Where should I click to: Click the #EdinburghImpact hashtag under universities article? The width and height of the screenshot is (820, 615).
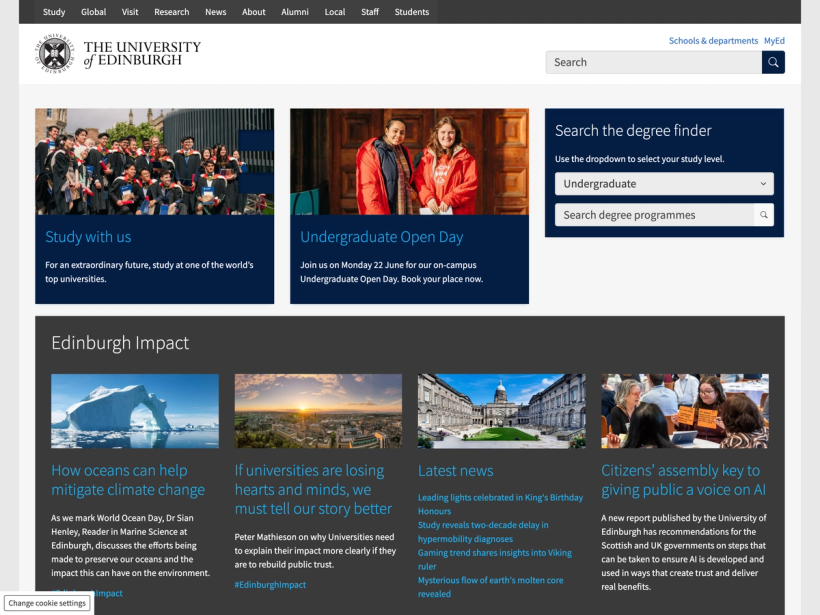tap(270, 585)
